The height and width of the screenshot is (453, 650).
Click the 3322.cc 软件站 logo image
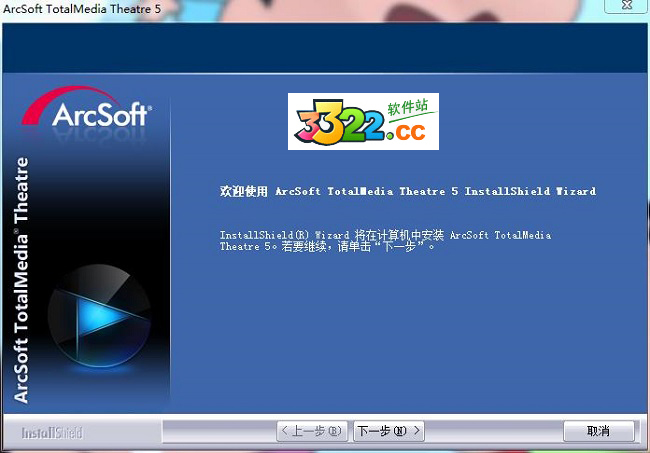[363, 121]
